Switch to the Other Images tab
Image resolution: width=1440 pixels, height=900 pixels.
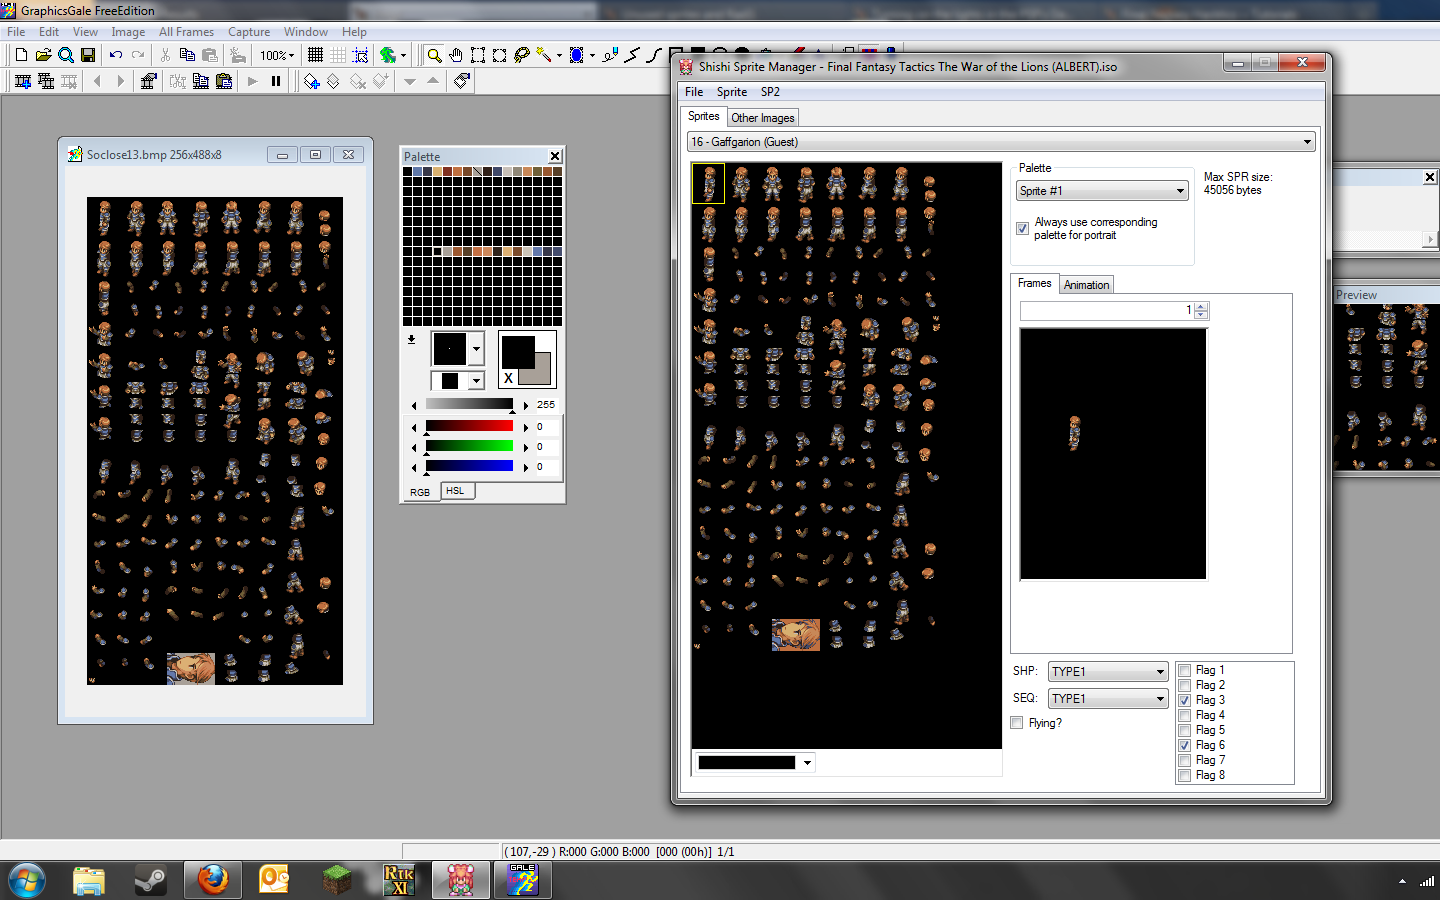click(x=763, y=118)
